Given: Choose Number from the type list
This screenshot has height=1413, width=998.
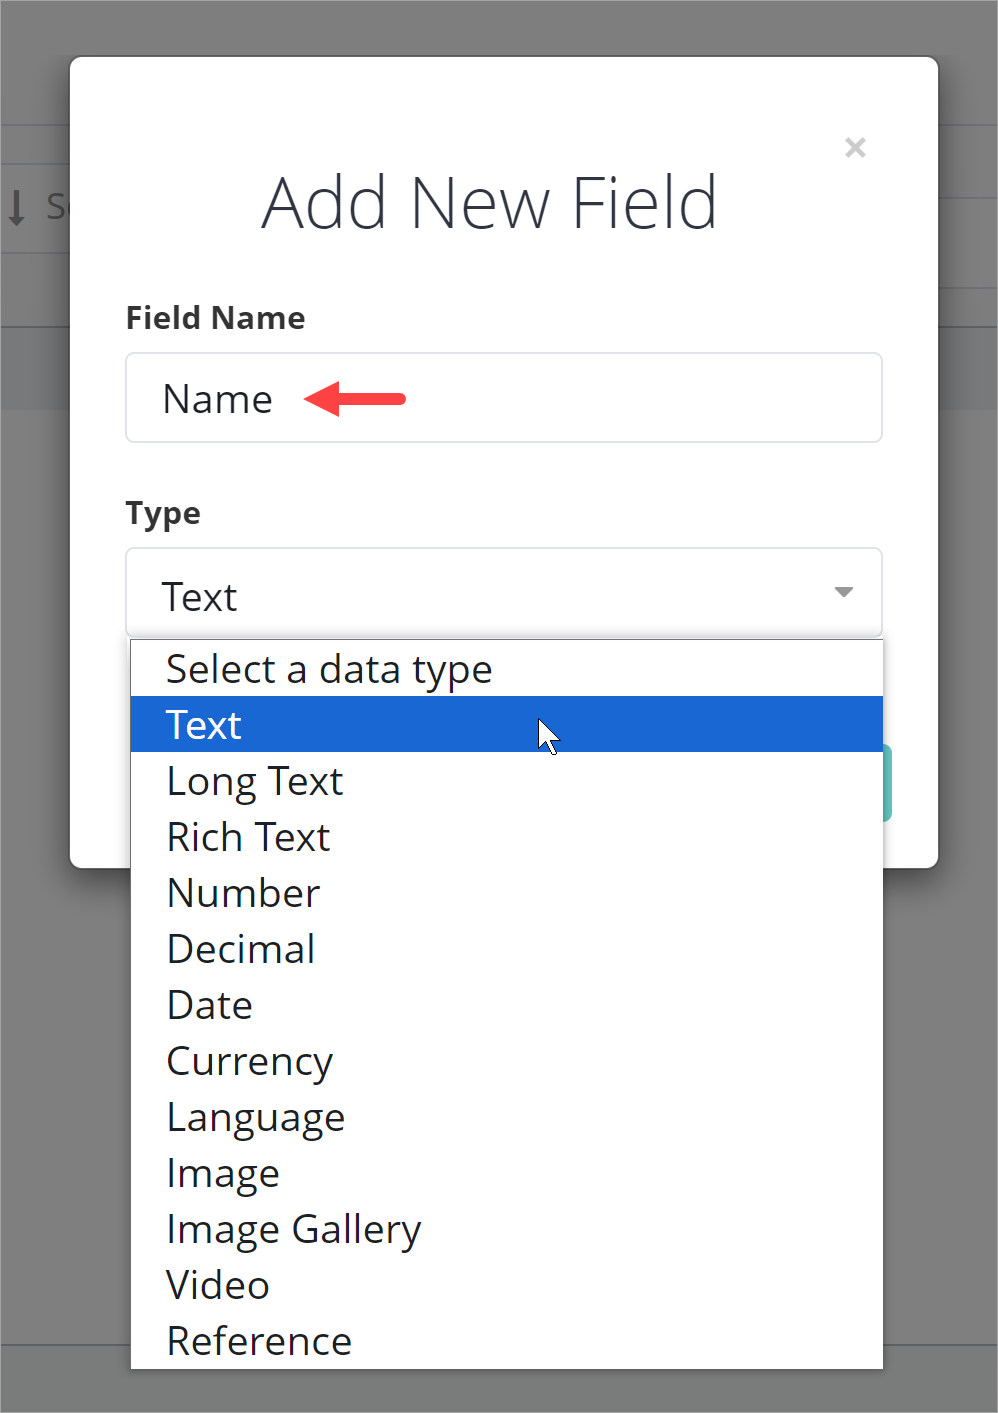Looking at the screenshot, I should point(244,893).
